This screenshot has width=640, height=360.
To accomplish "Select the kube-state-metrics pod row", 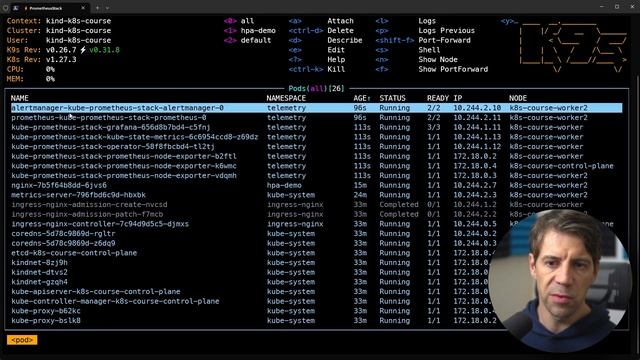I will pyautogui.click(x=316, y=137).
